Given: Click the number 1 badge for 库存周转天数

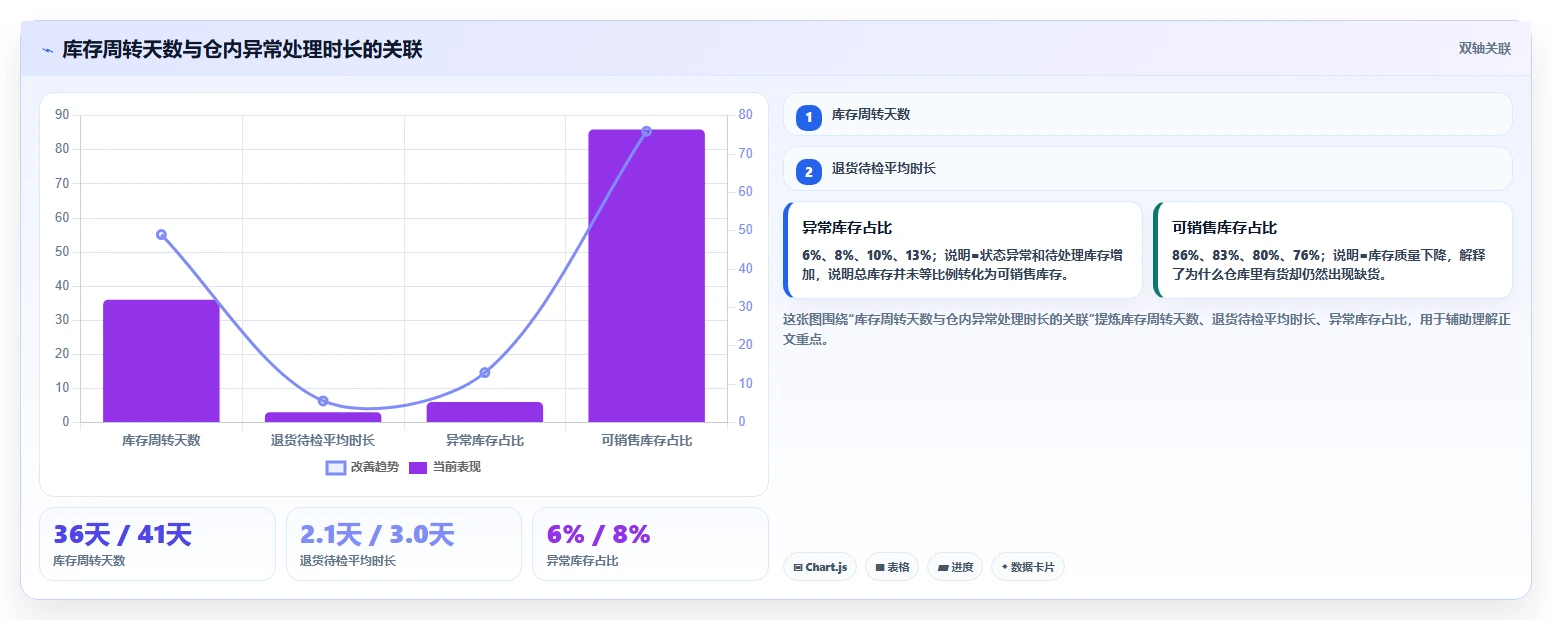Looking at the screenshot, I should click(x=809, y=118).
